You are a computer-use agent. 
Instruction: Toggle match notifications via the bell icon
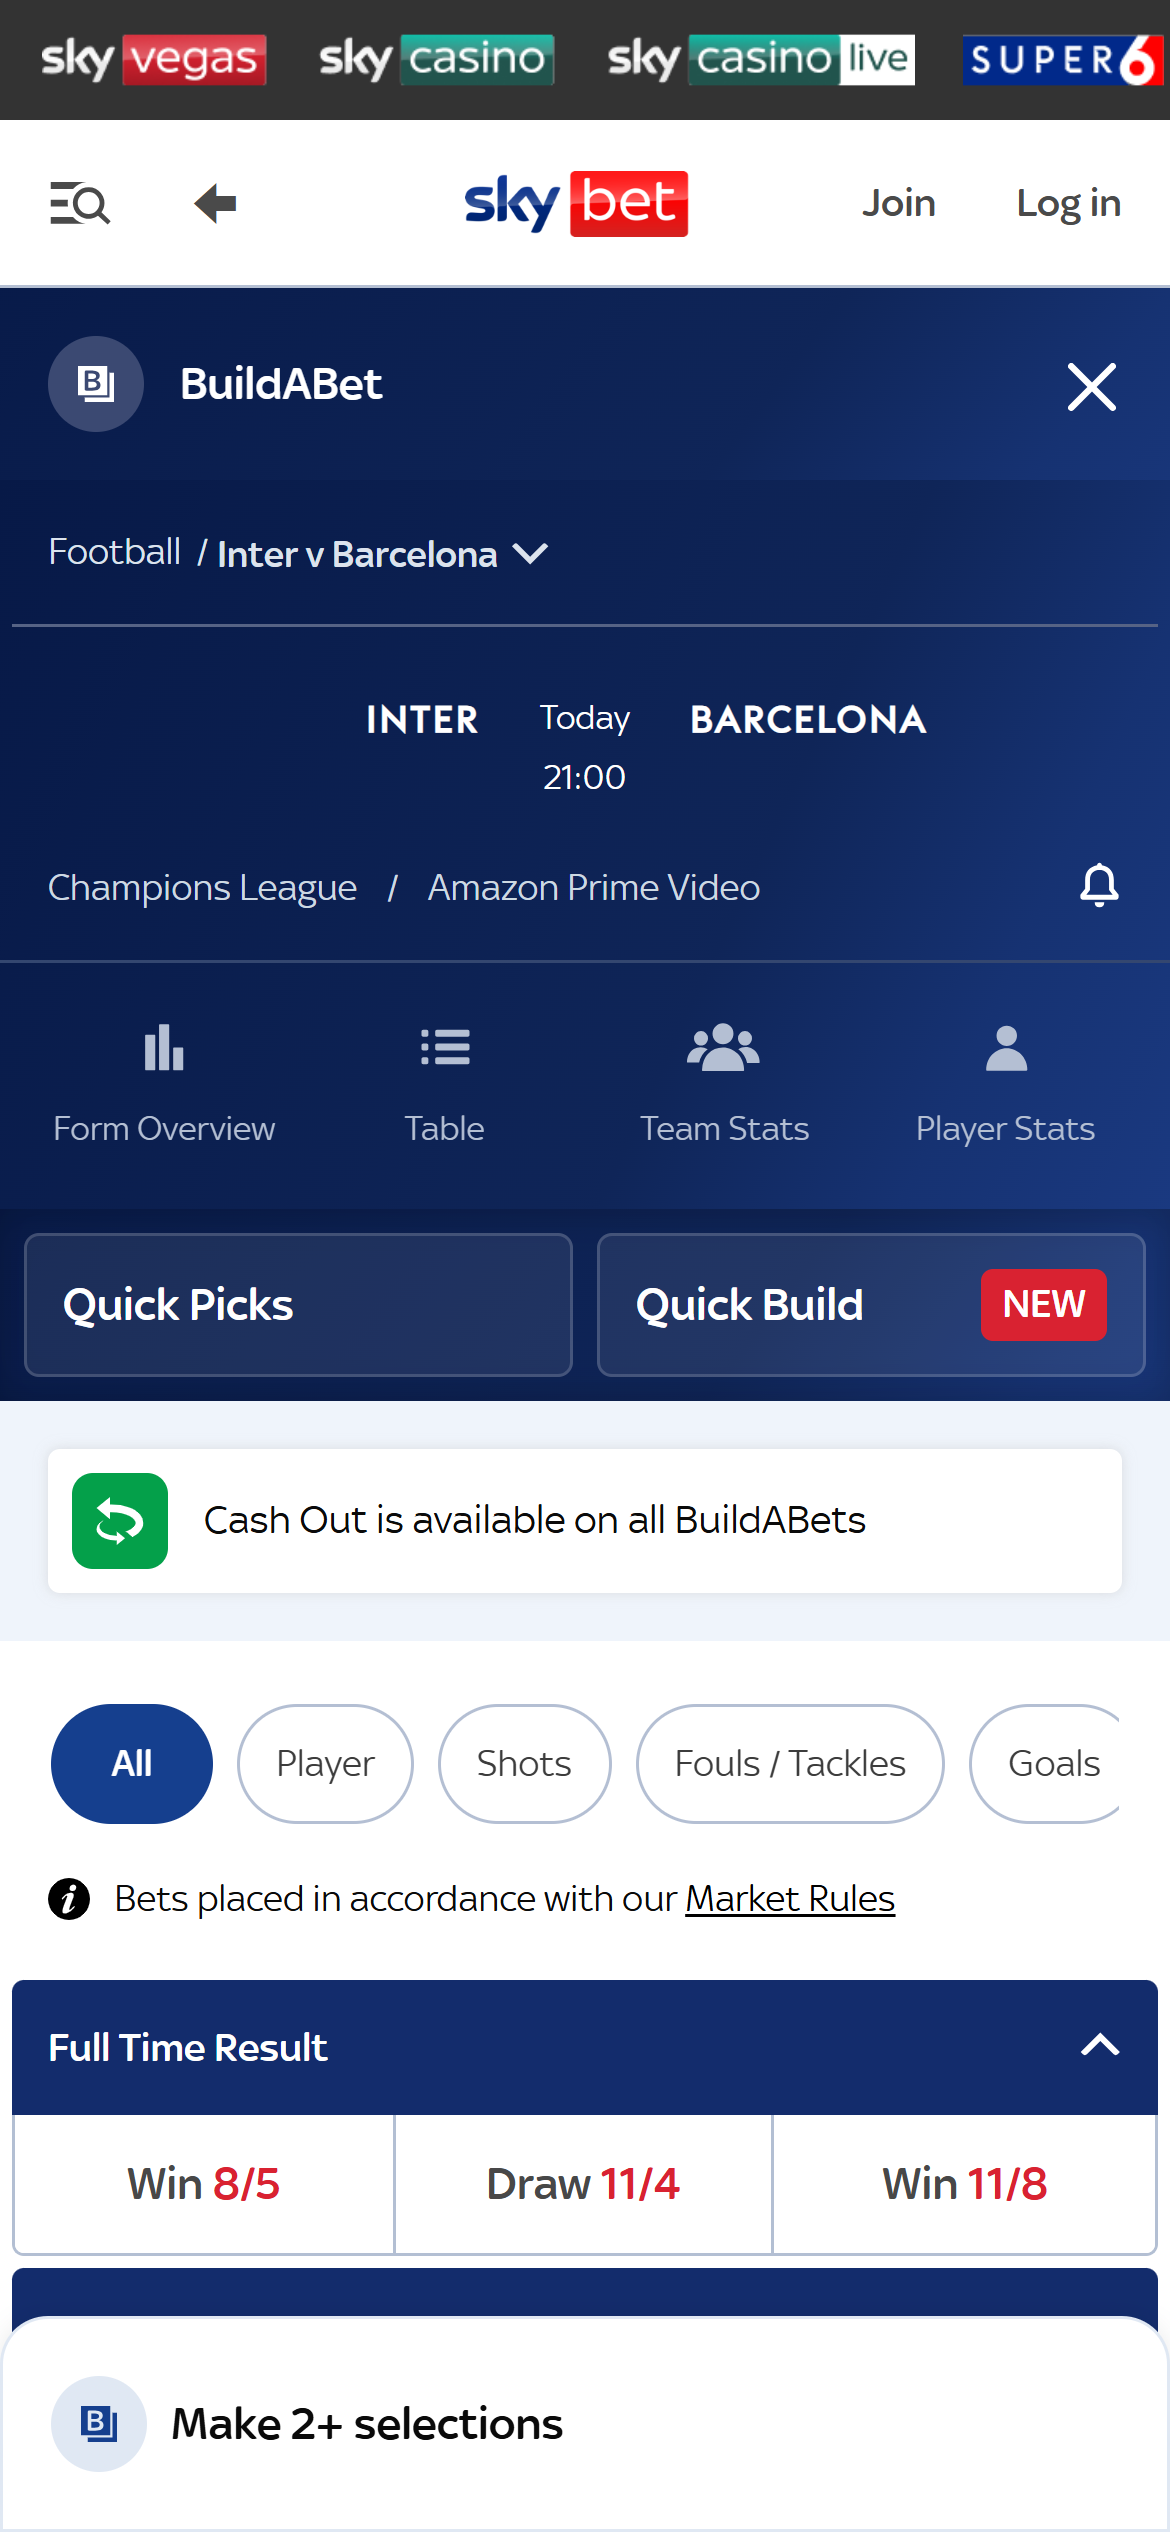(x=1098, y=886)
